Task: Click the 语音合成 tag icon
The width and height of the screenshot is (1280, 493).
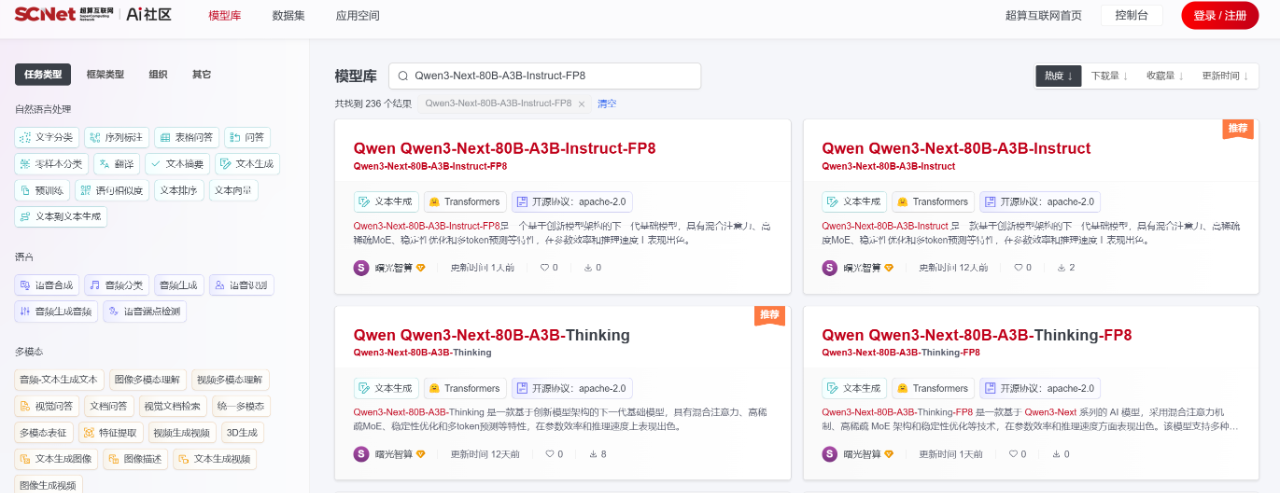Action: point(26,285)
